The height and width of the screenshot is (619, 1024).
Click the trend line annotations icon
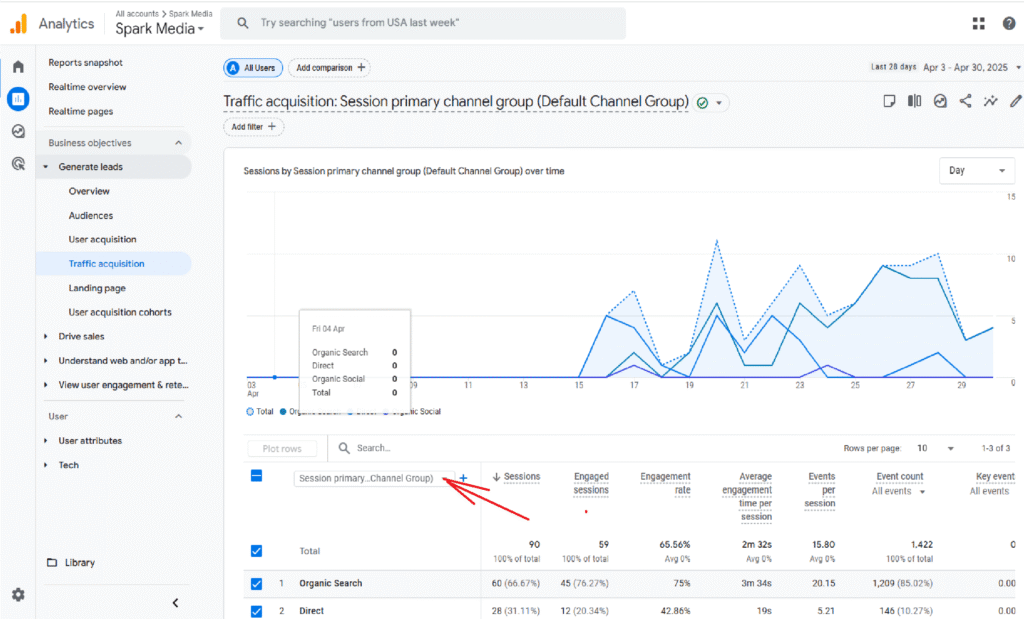pos(991,101)
